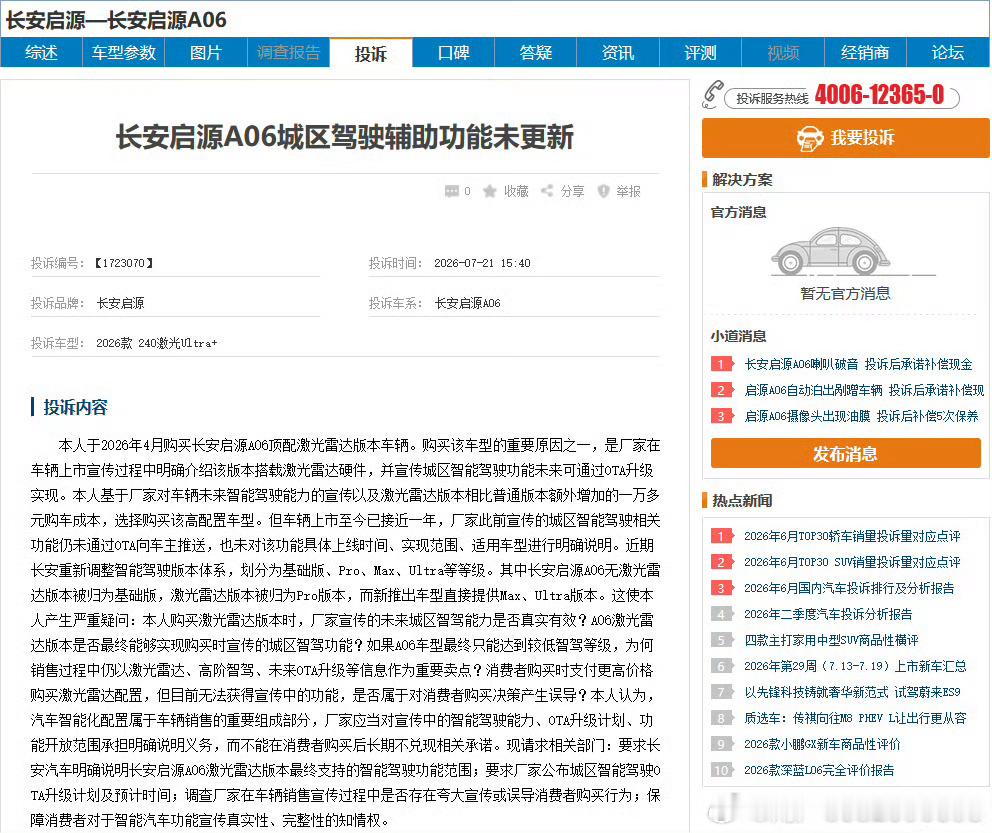The height and width of the screenshot is (833, 992).
Task: Open the 车型参数 tab
Action: 123,52
